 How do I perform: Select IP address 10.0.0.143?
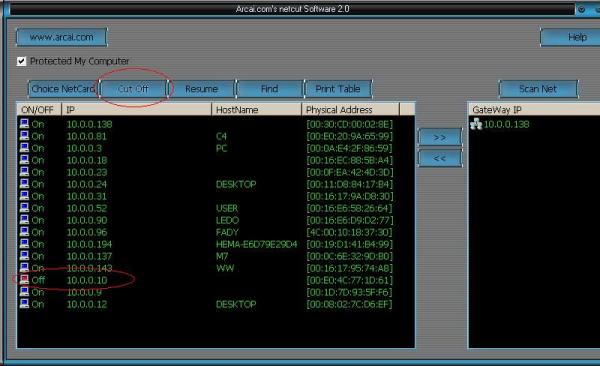(90, 268)
